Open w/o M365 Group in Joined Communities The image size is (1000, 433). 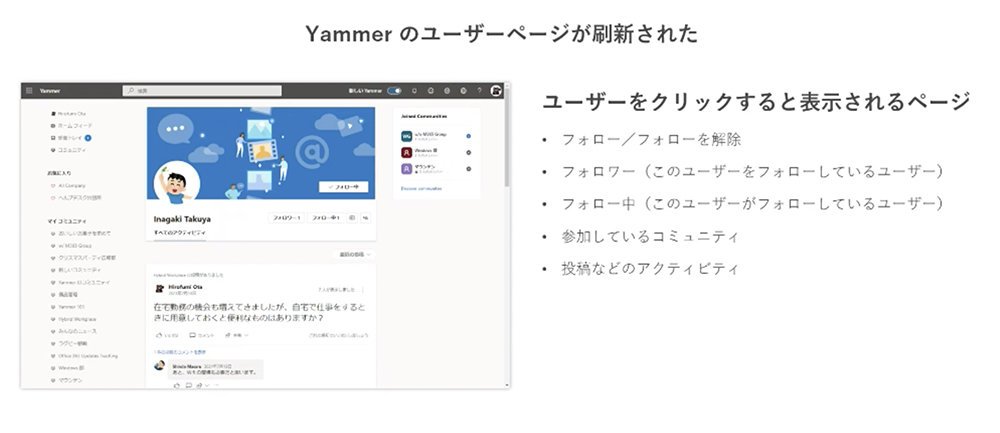(x=432, y=136)
